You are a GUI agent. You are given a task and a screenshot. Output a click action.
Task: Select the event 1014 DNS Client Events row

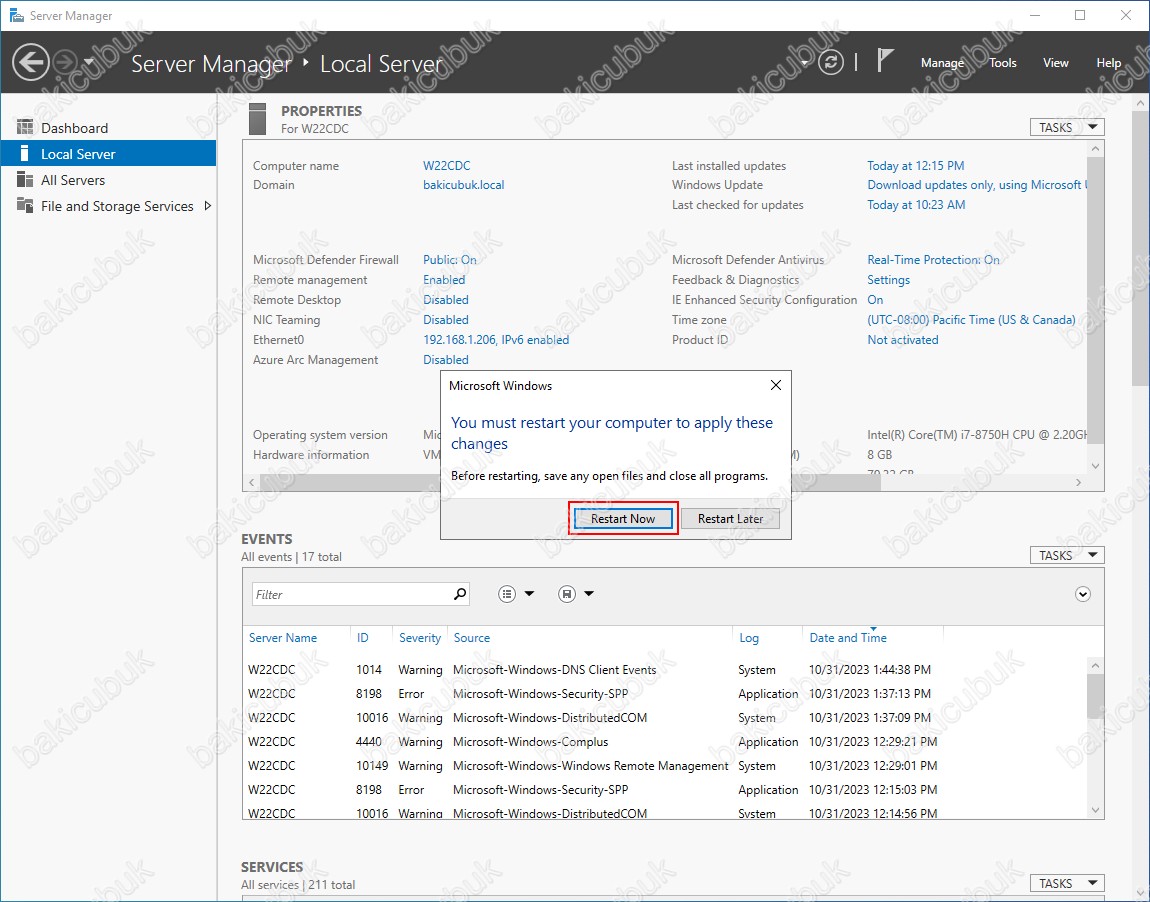[664, 670]
